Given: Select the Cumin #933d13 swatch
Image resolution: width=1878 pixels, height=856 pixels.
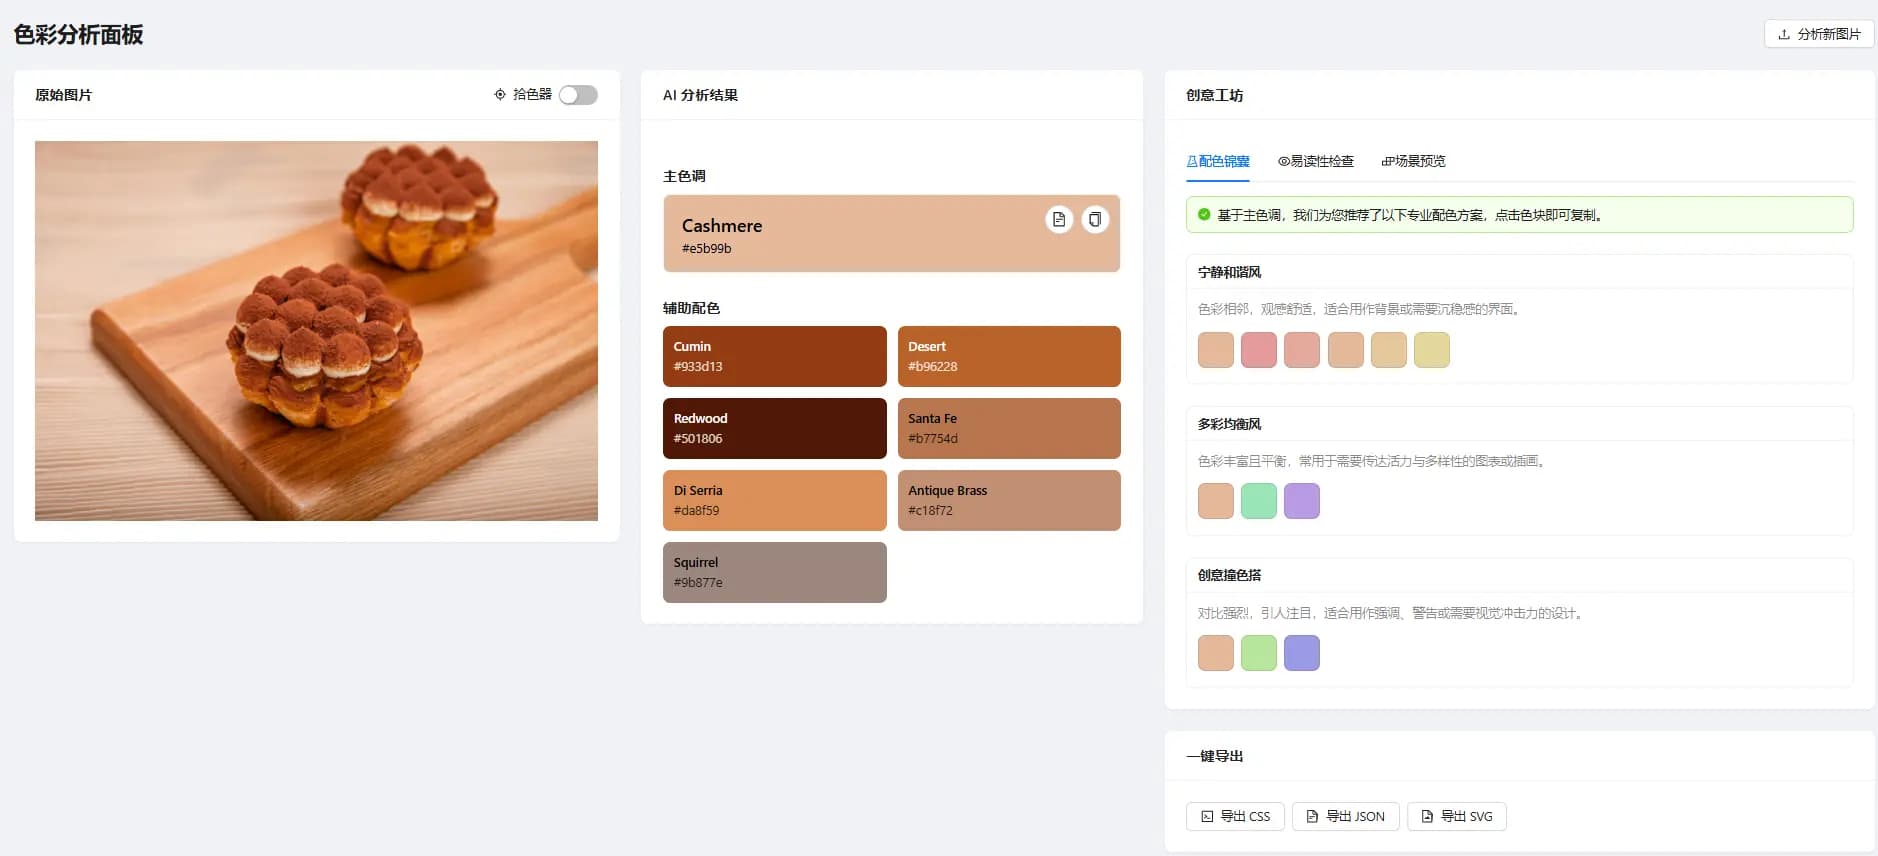Looking at the screenshot, I should click(x=774, y=356).
